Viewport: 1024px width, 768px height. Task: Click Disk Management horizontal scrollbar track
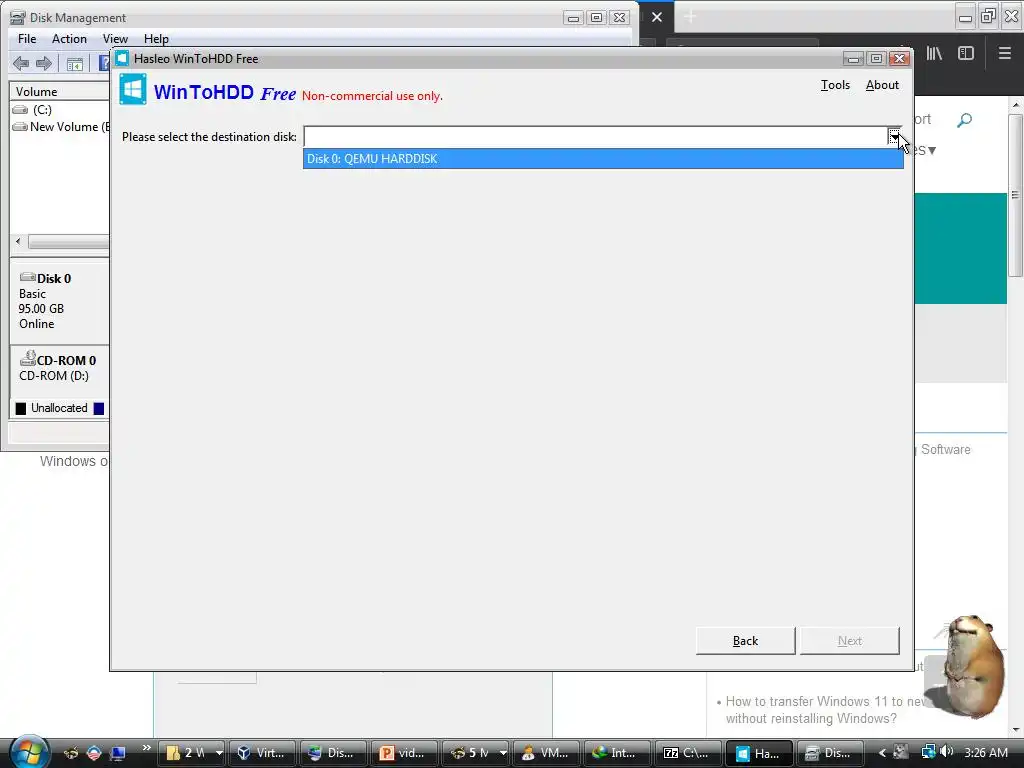tap(68, 242)
